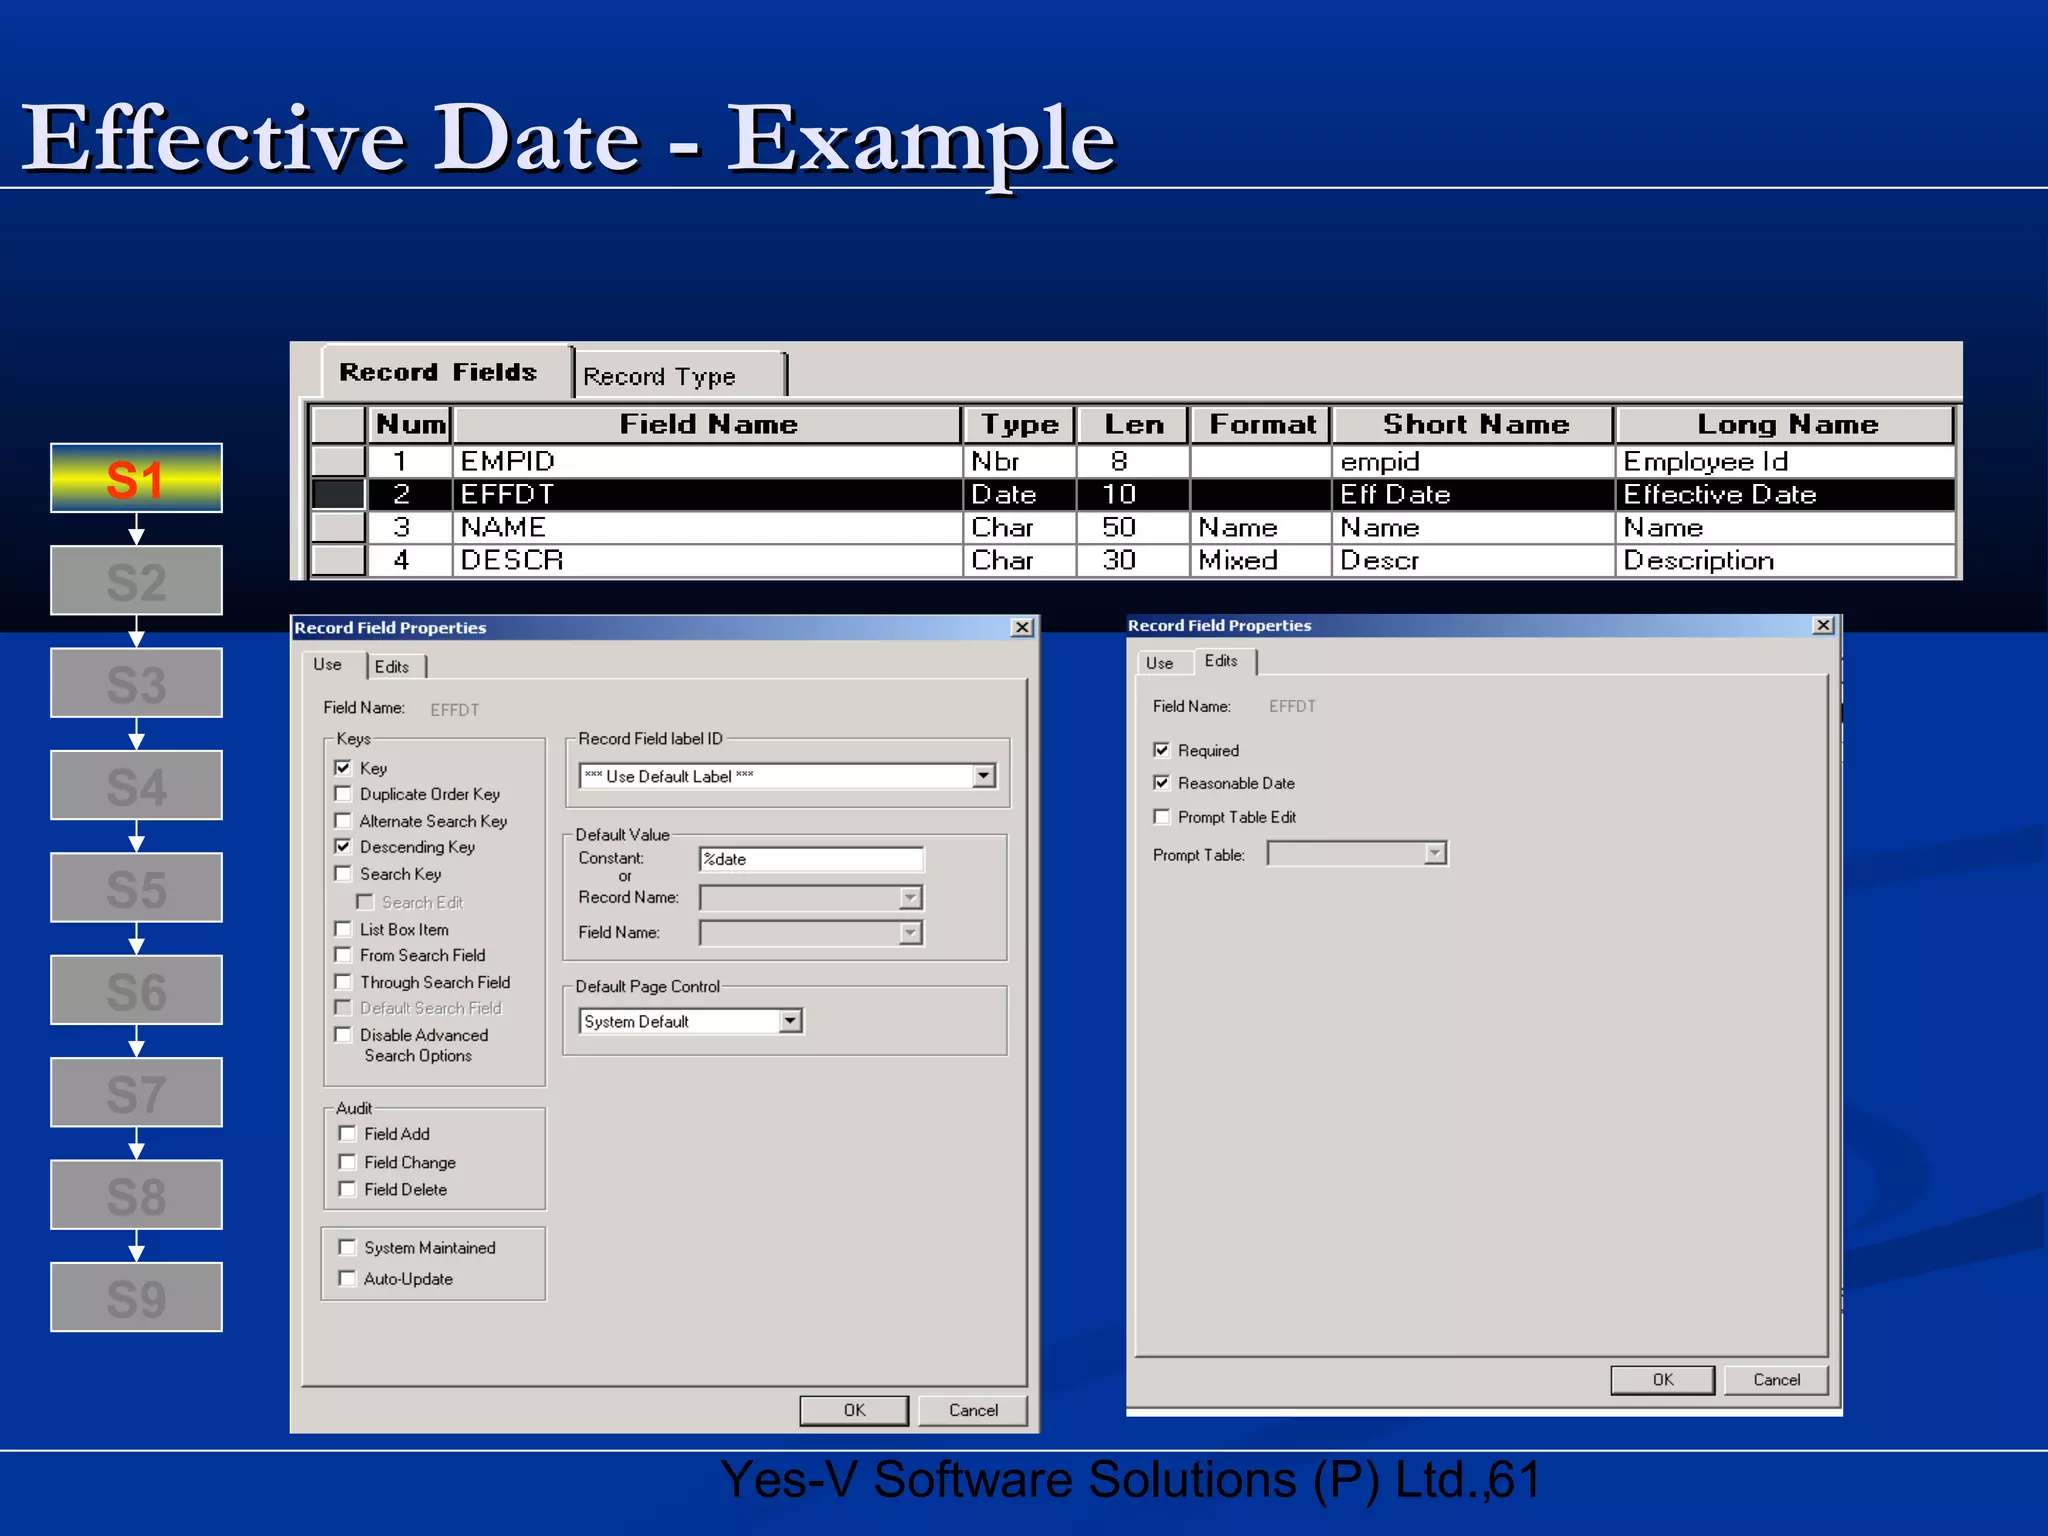Click the Constant %date input field
The image size is (2048, 1536).
click(811, 859)
